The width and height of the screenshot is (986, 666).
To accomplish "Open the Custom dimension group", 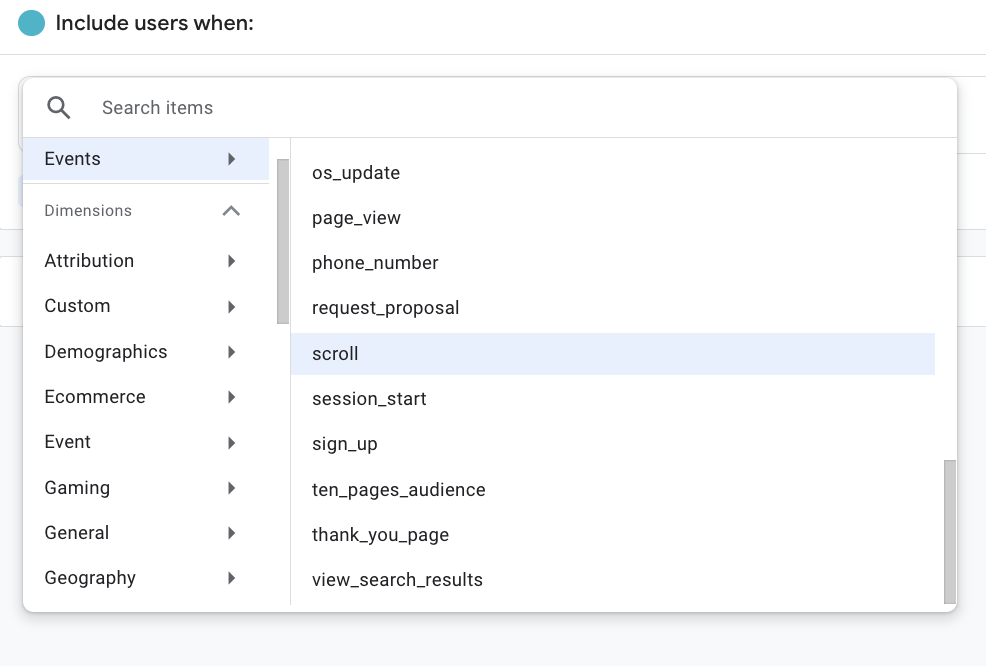I will pos(146,306).
